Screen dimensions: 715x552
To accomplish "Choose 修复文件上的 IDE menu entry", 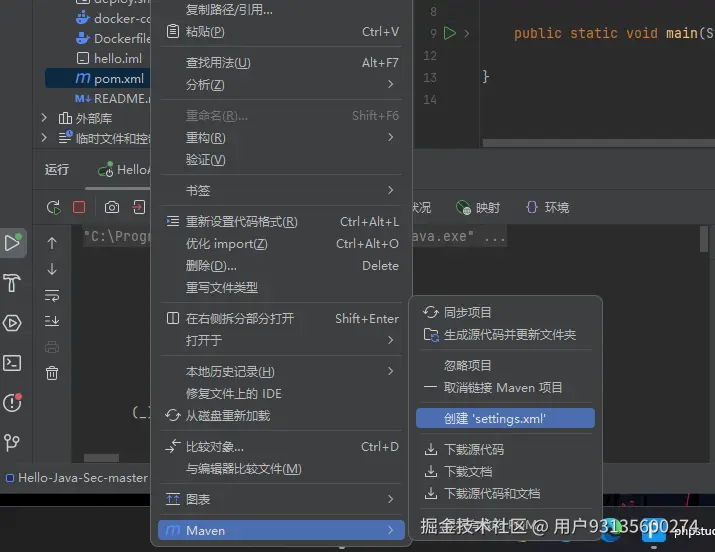I will click(x=281, y=393).
